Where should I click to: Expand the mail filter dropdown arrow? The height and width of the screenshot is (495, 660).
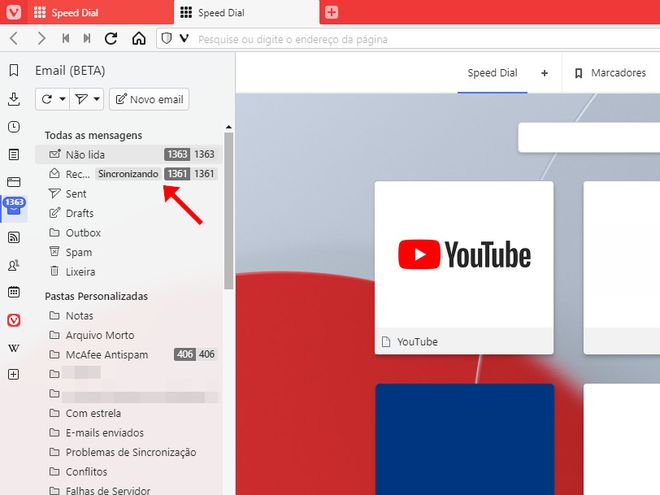97,99
